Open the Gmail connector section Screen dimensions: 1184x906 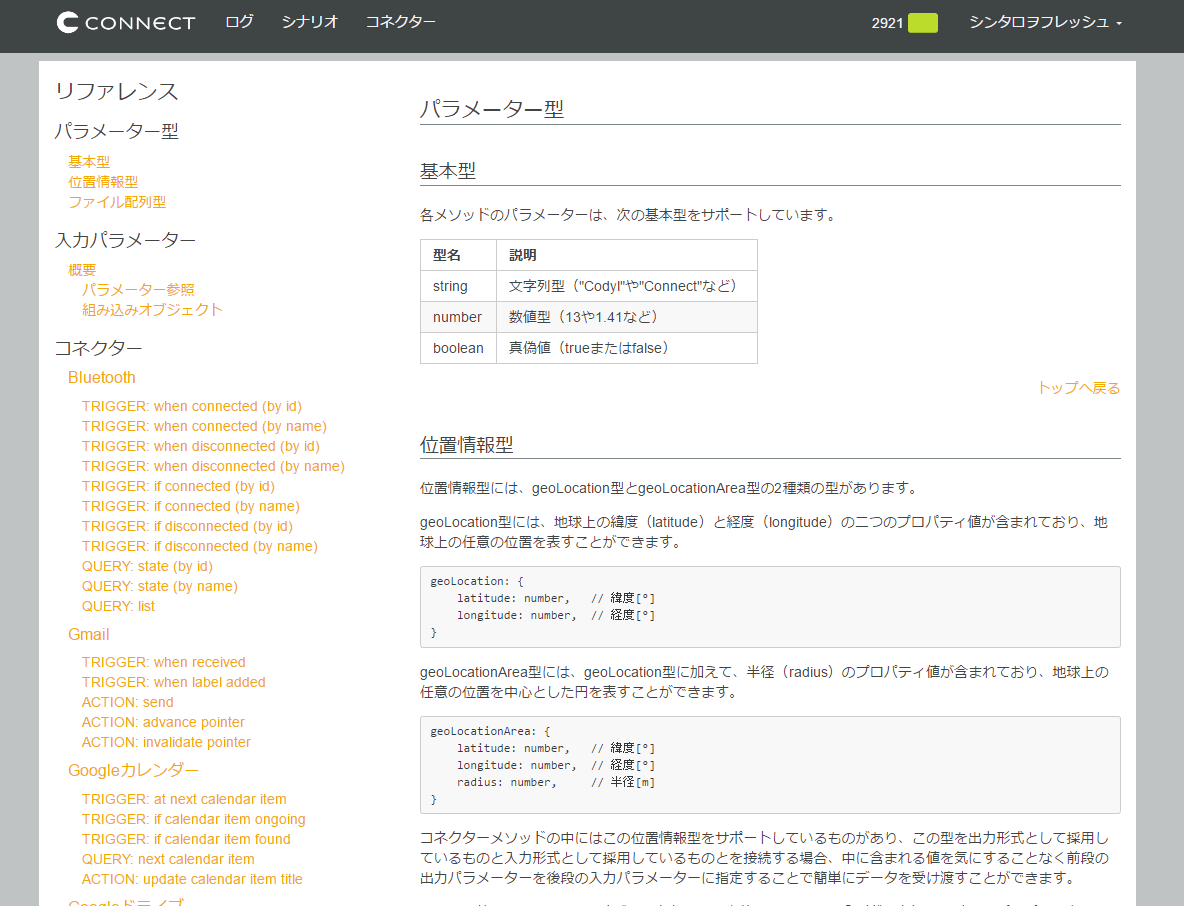click(88, 634)
